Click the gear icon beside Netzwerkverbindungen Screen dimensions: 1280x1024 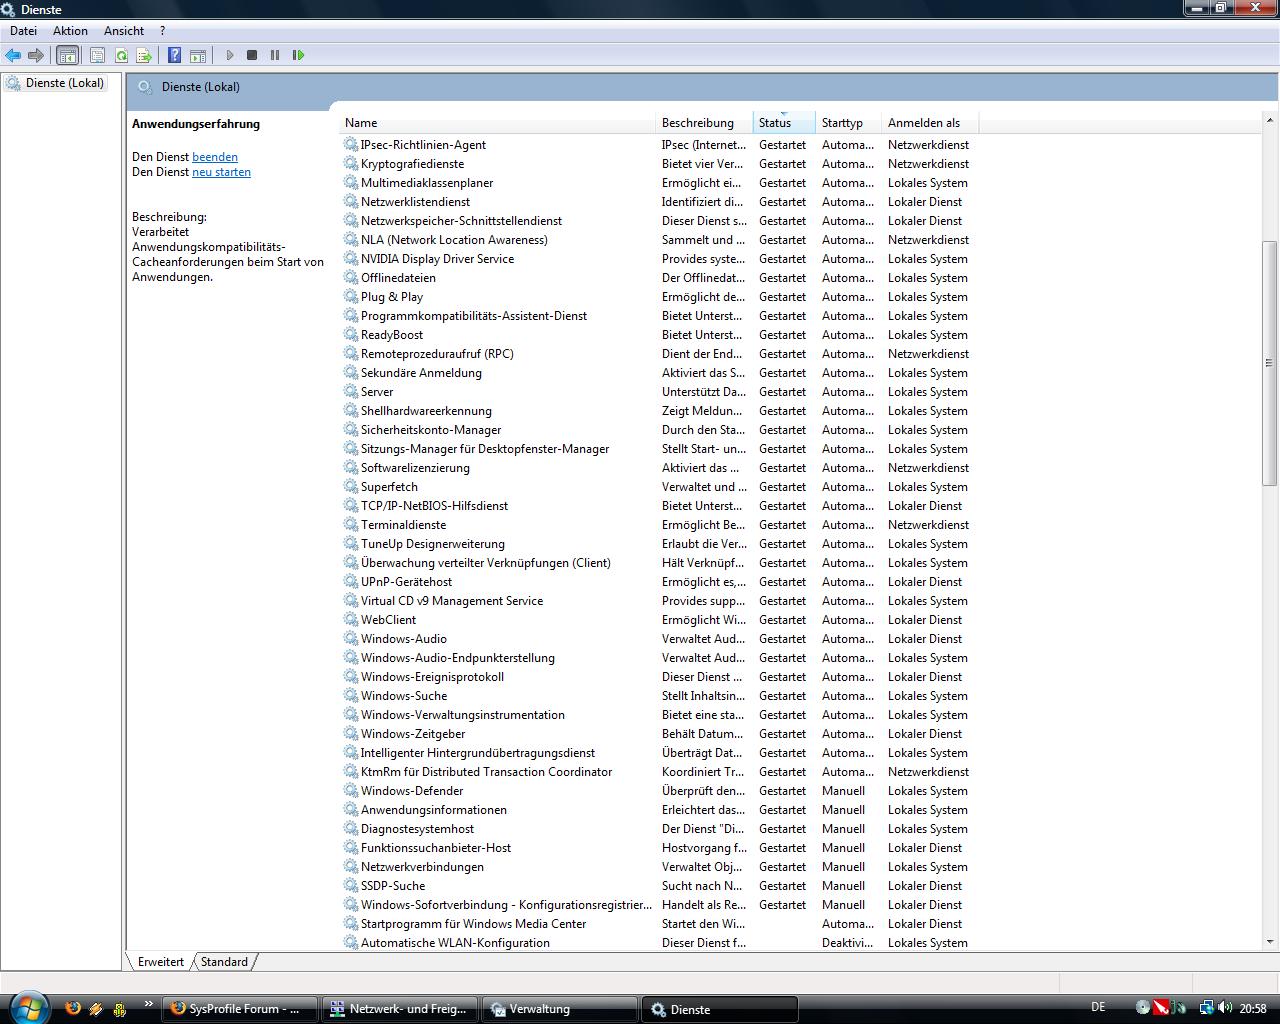coord(351,866)
